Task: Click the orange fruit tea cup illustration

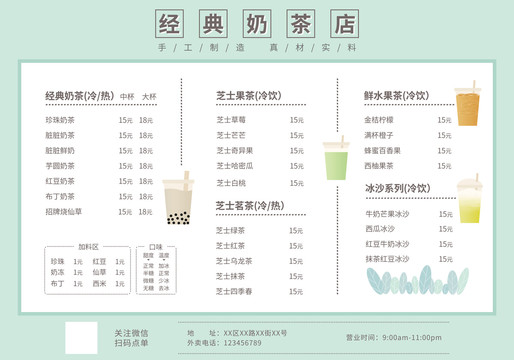Action: 468,103
